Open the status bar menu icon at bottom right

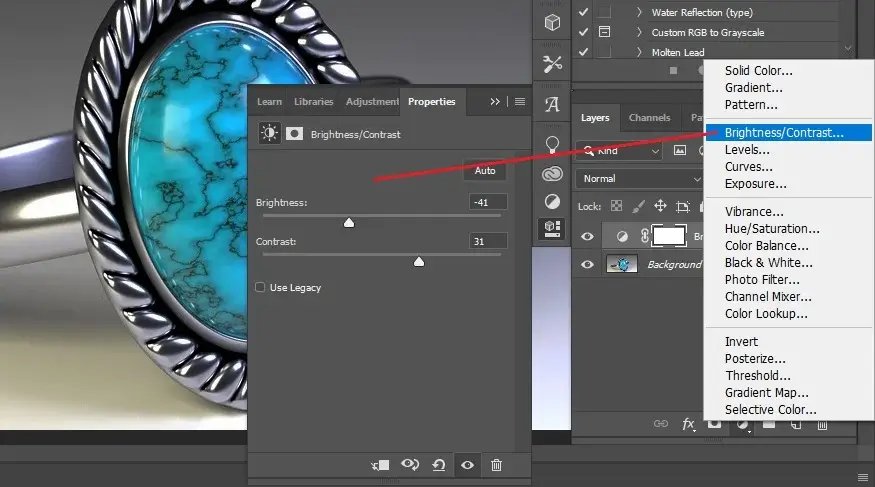tap(863, 477)
